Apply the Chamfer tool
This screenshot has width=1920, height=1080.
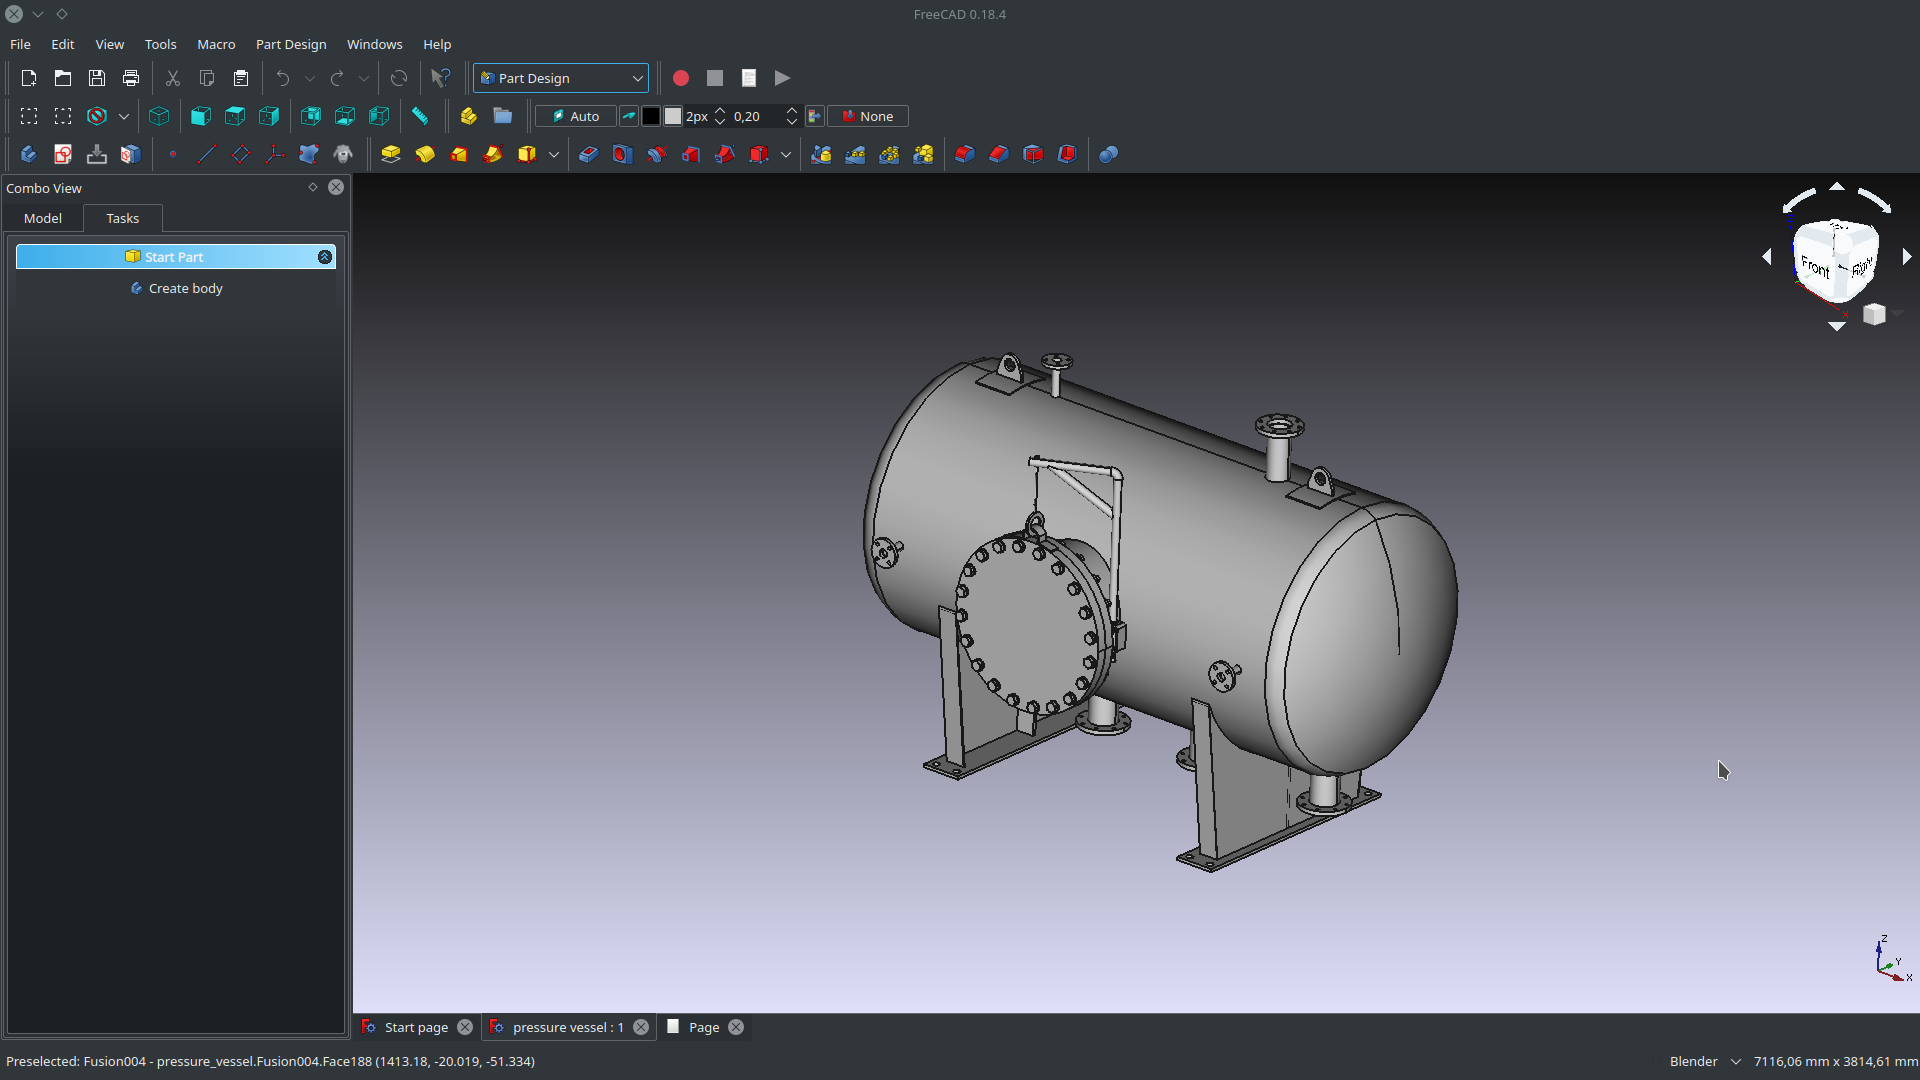click(999, 154)
